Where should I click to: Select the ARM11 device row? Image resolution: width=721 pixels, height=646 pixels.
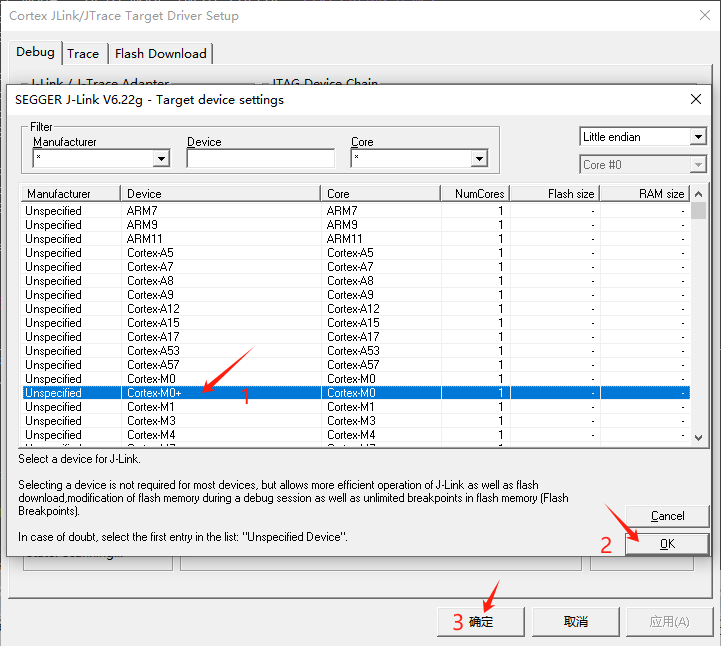355,239
